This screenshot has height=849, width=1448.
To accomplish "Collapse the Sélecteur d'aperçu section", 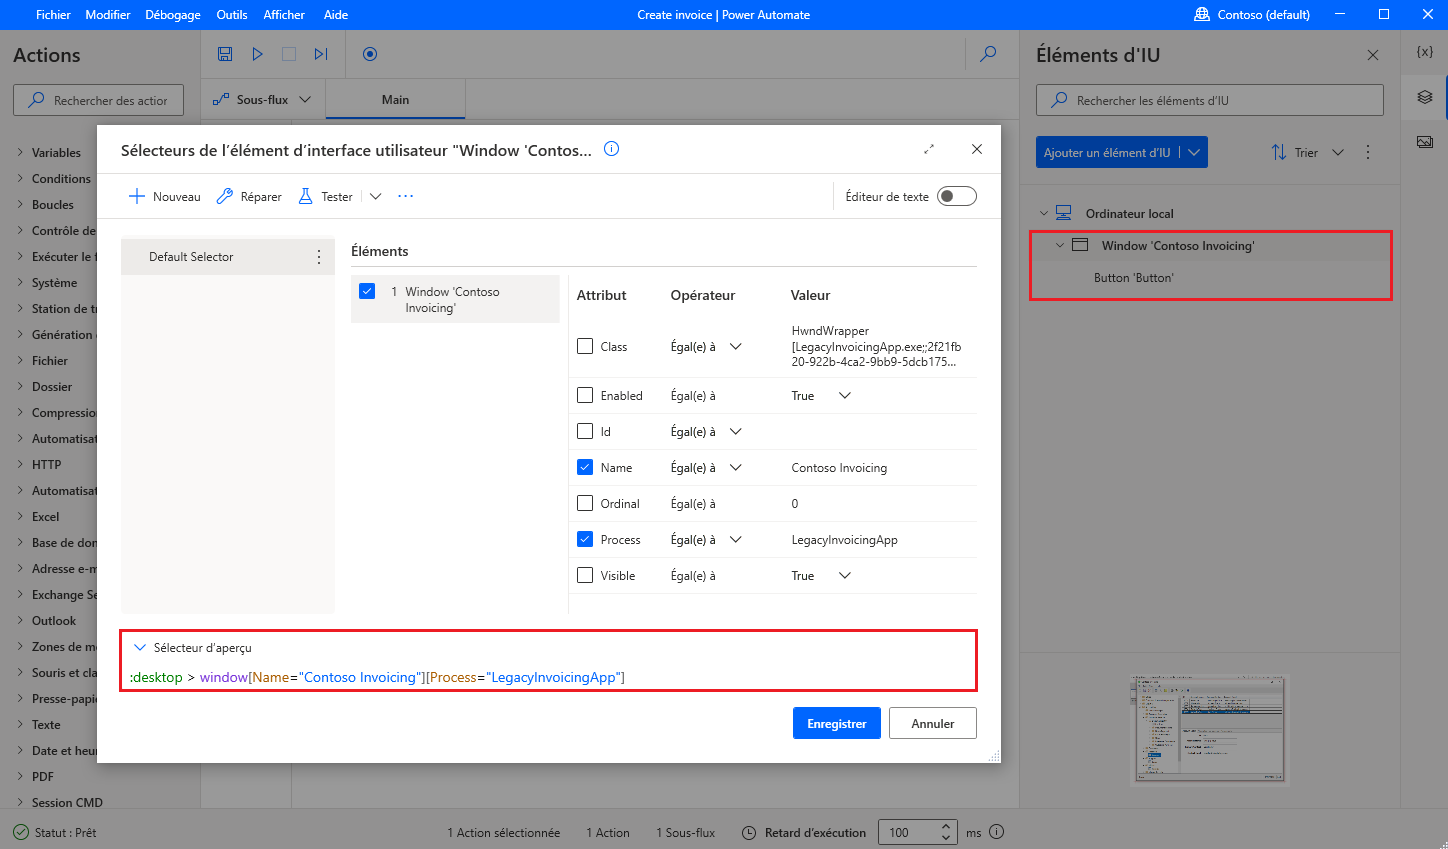I will [140, 647].
